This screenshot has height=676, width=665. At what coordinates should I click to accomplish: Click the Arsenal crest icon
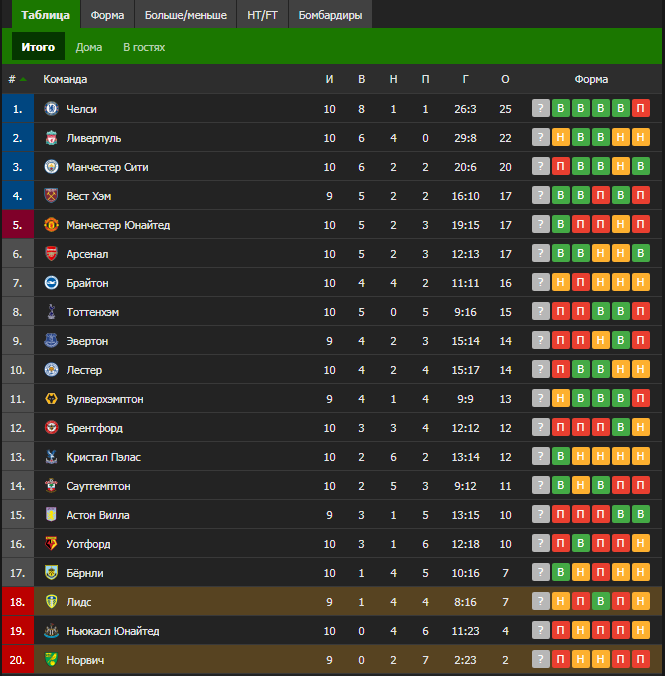point(51,254)
